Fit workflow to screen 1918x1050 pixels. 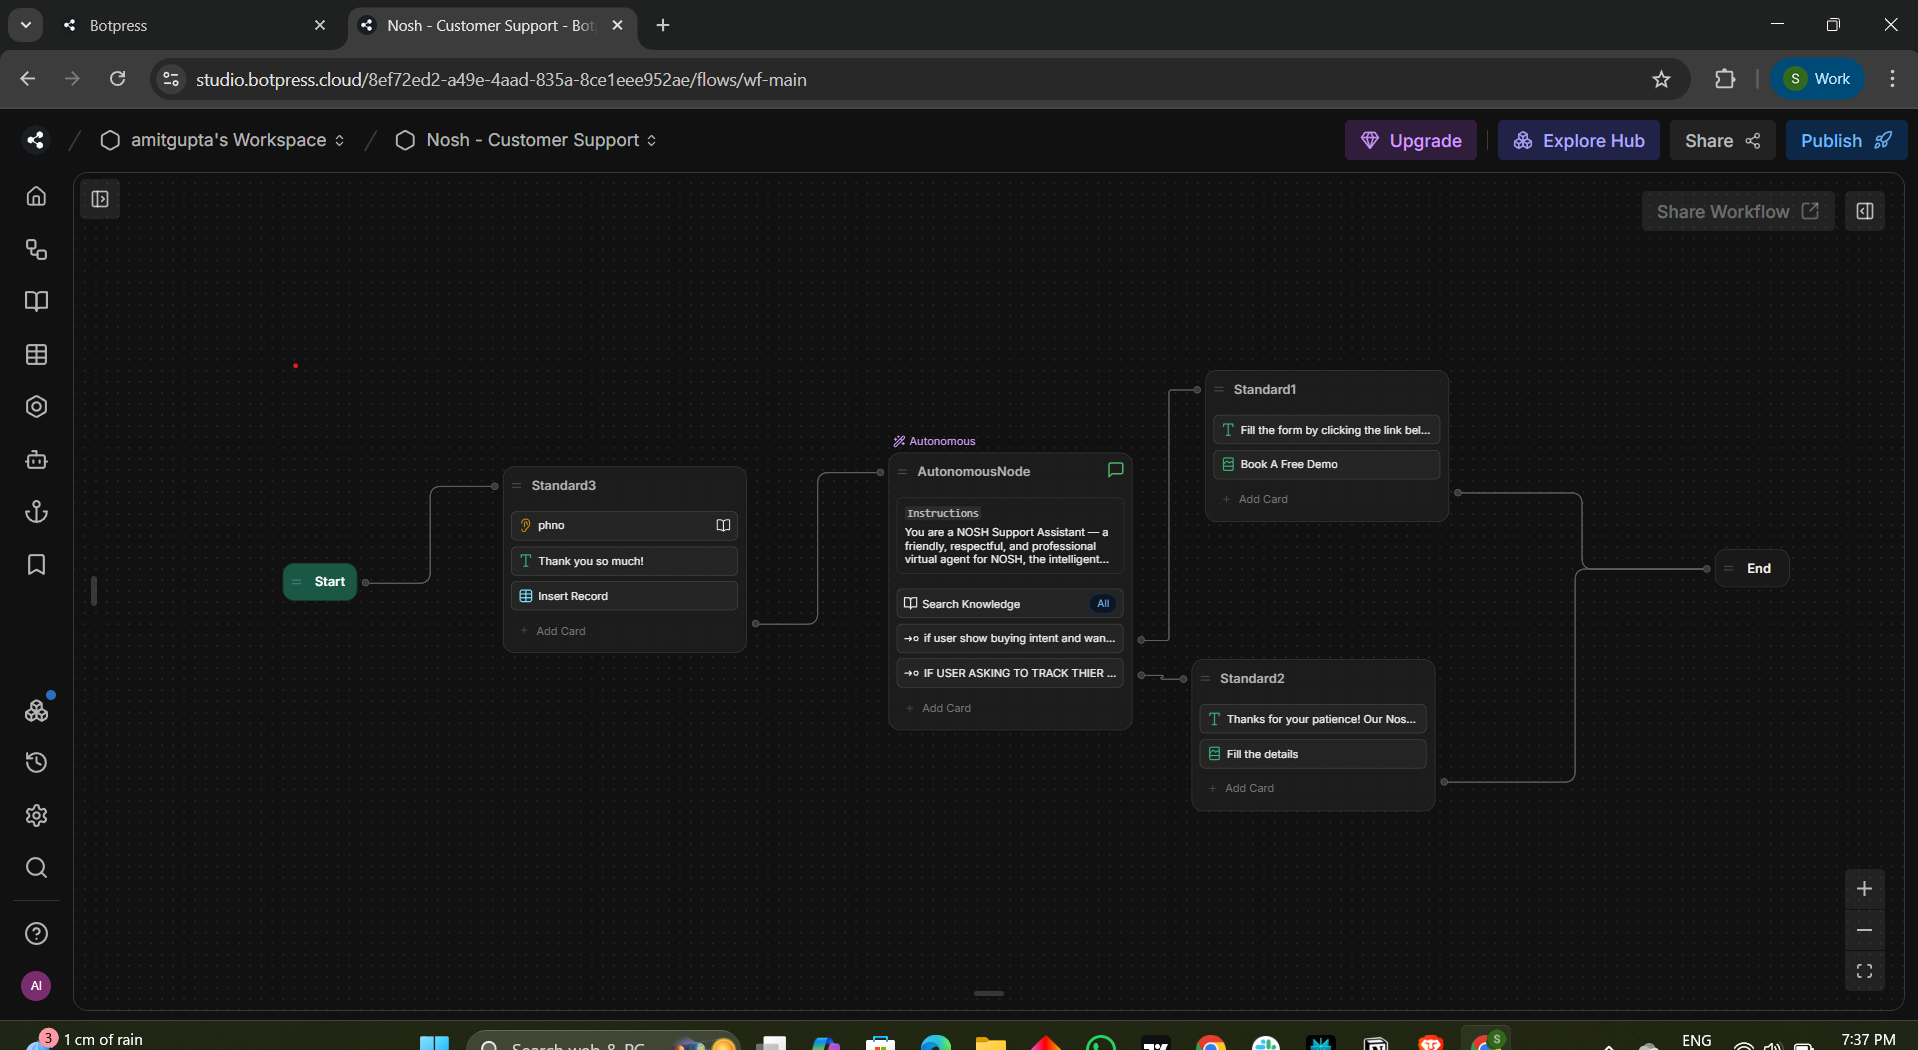(1864, 971)
